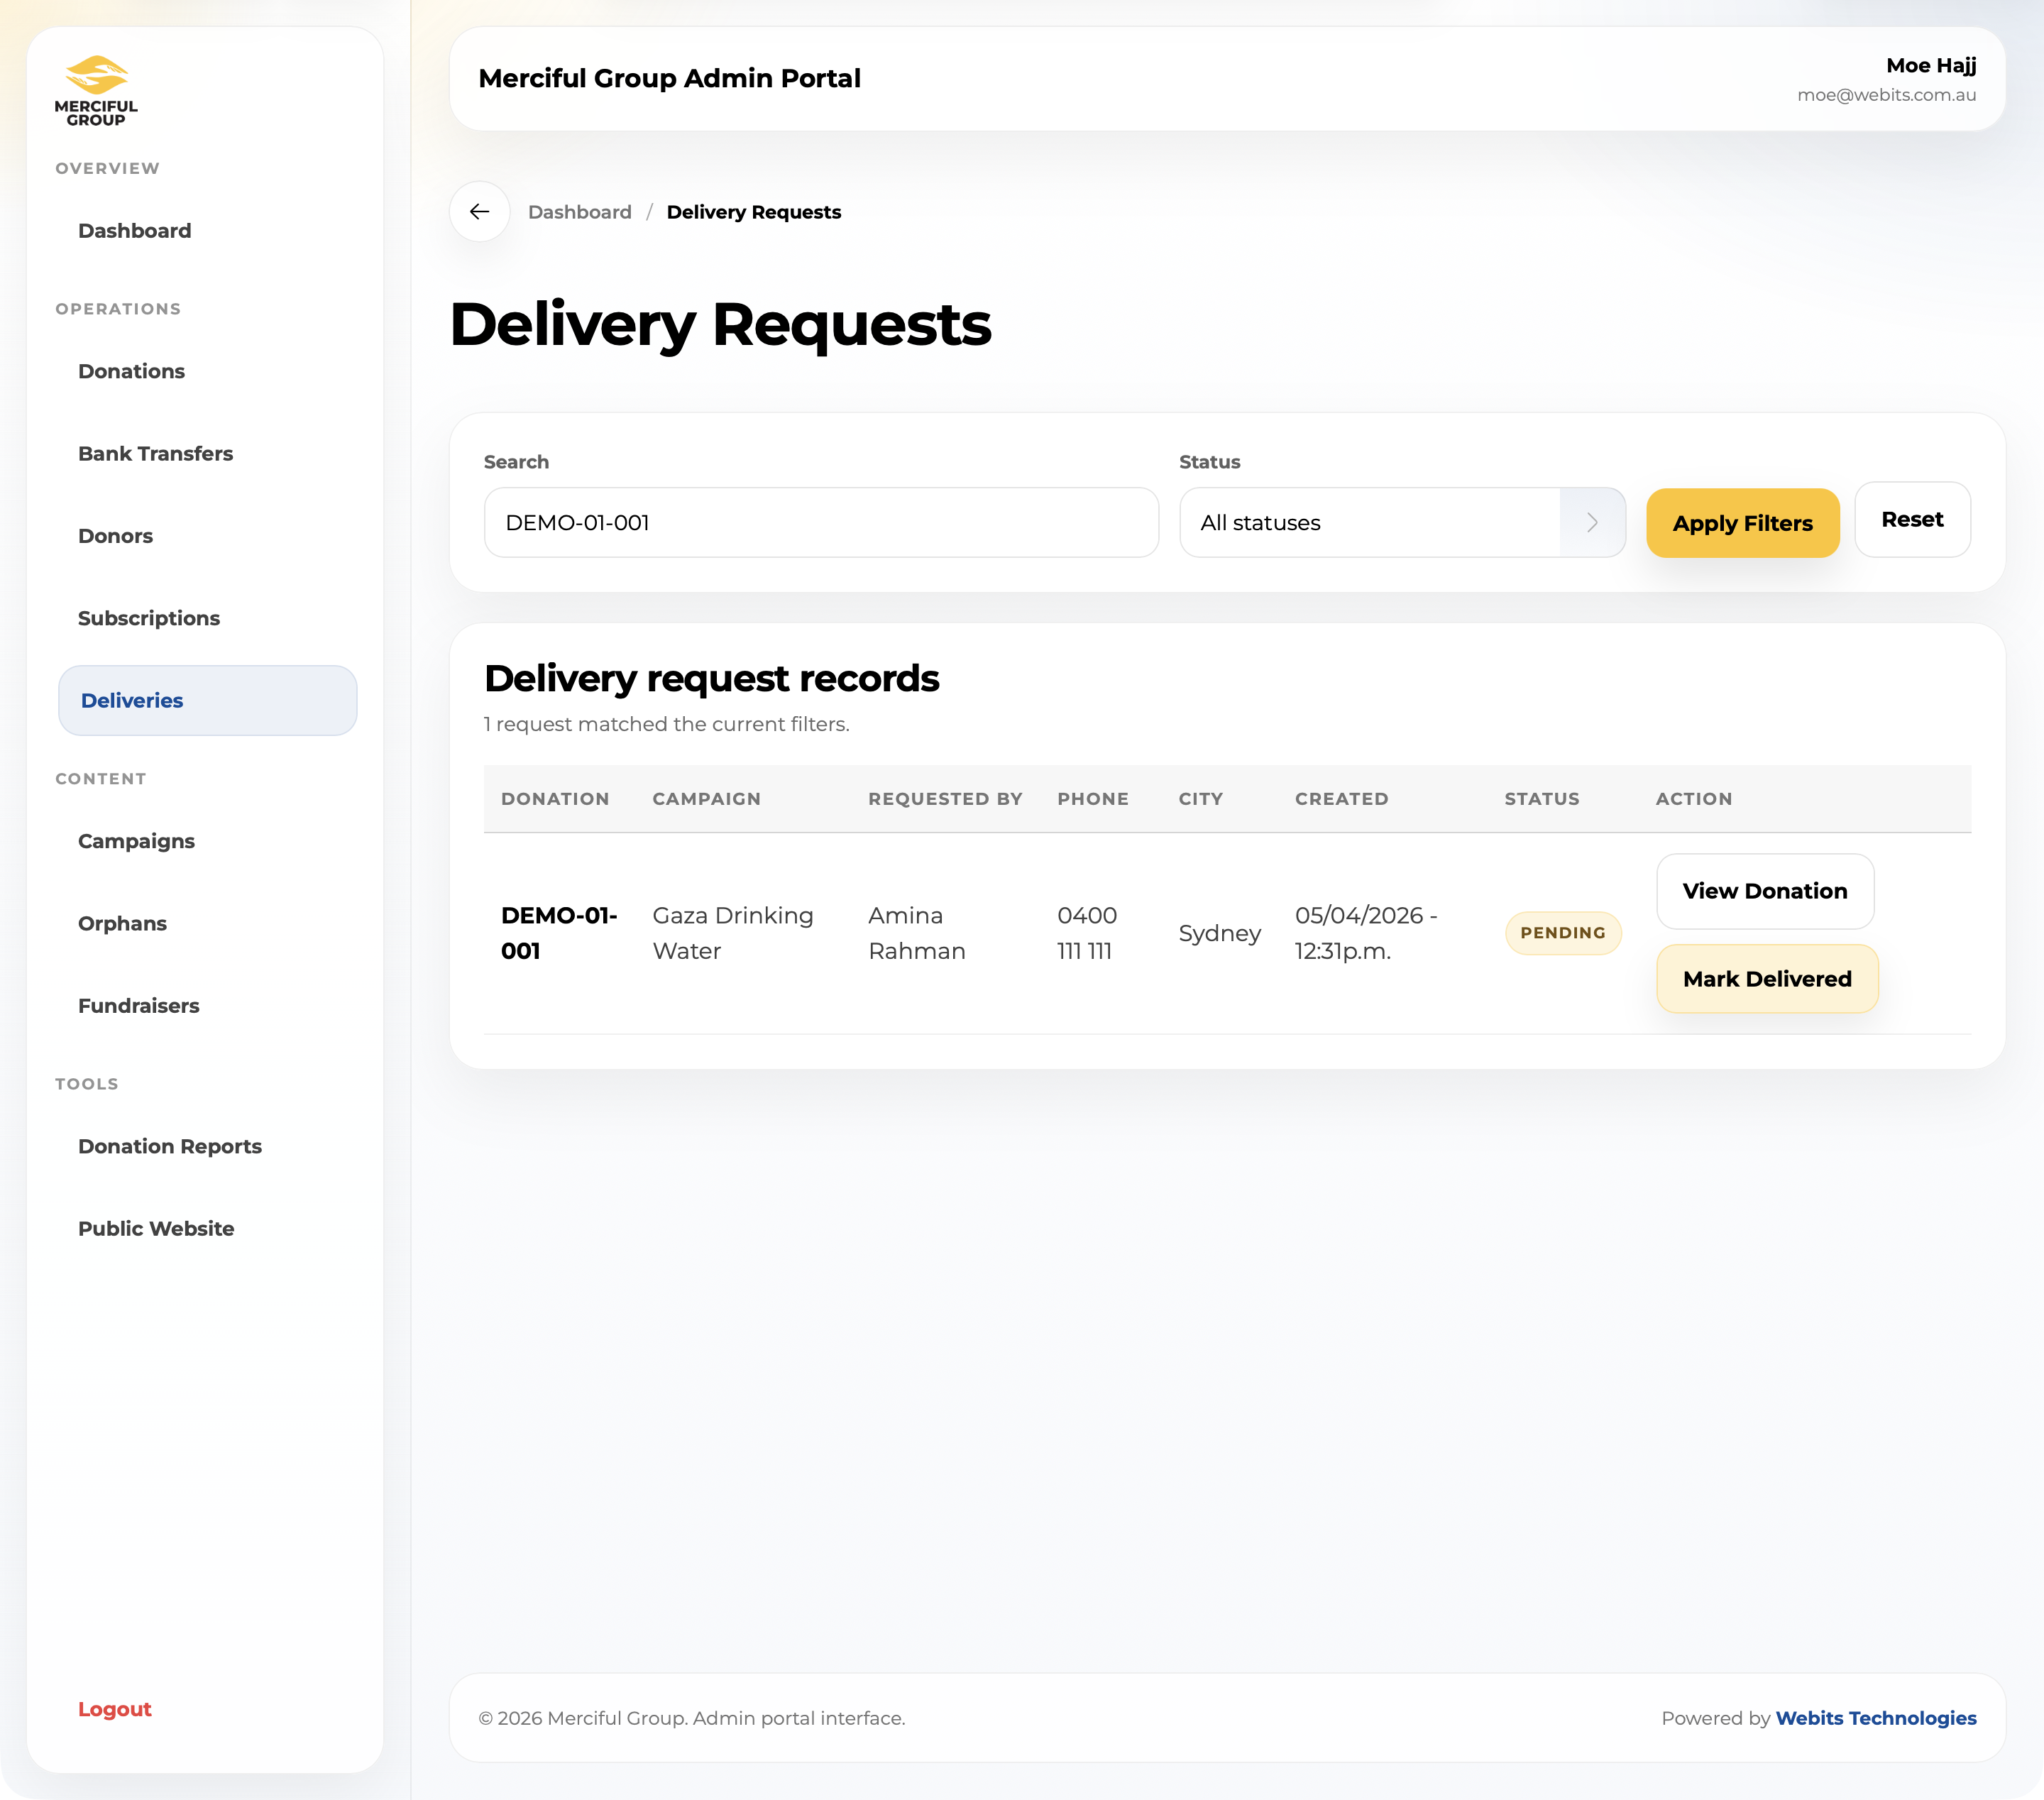
Task: Click the CAMPAIGN column header
Action: pyautogui.click(x=707, y=799)
